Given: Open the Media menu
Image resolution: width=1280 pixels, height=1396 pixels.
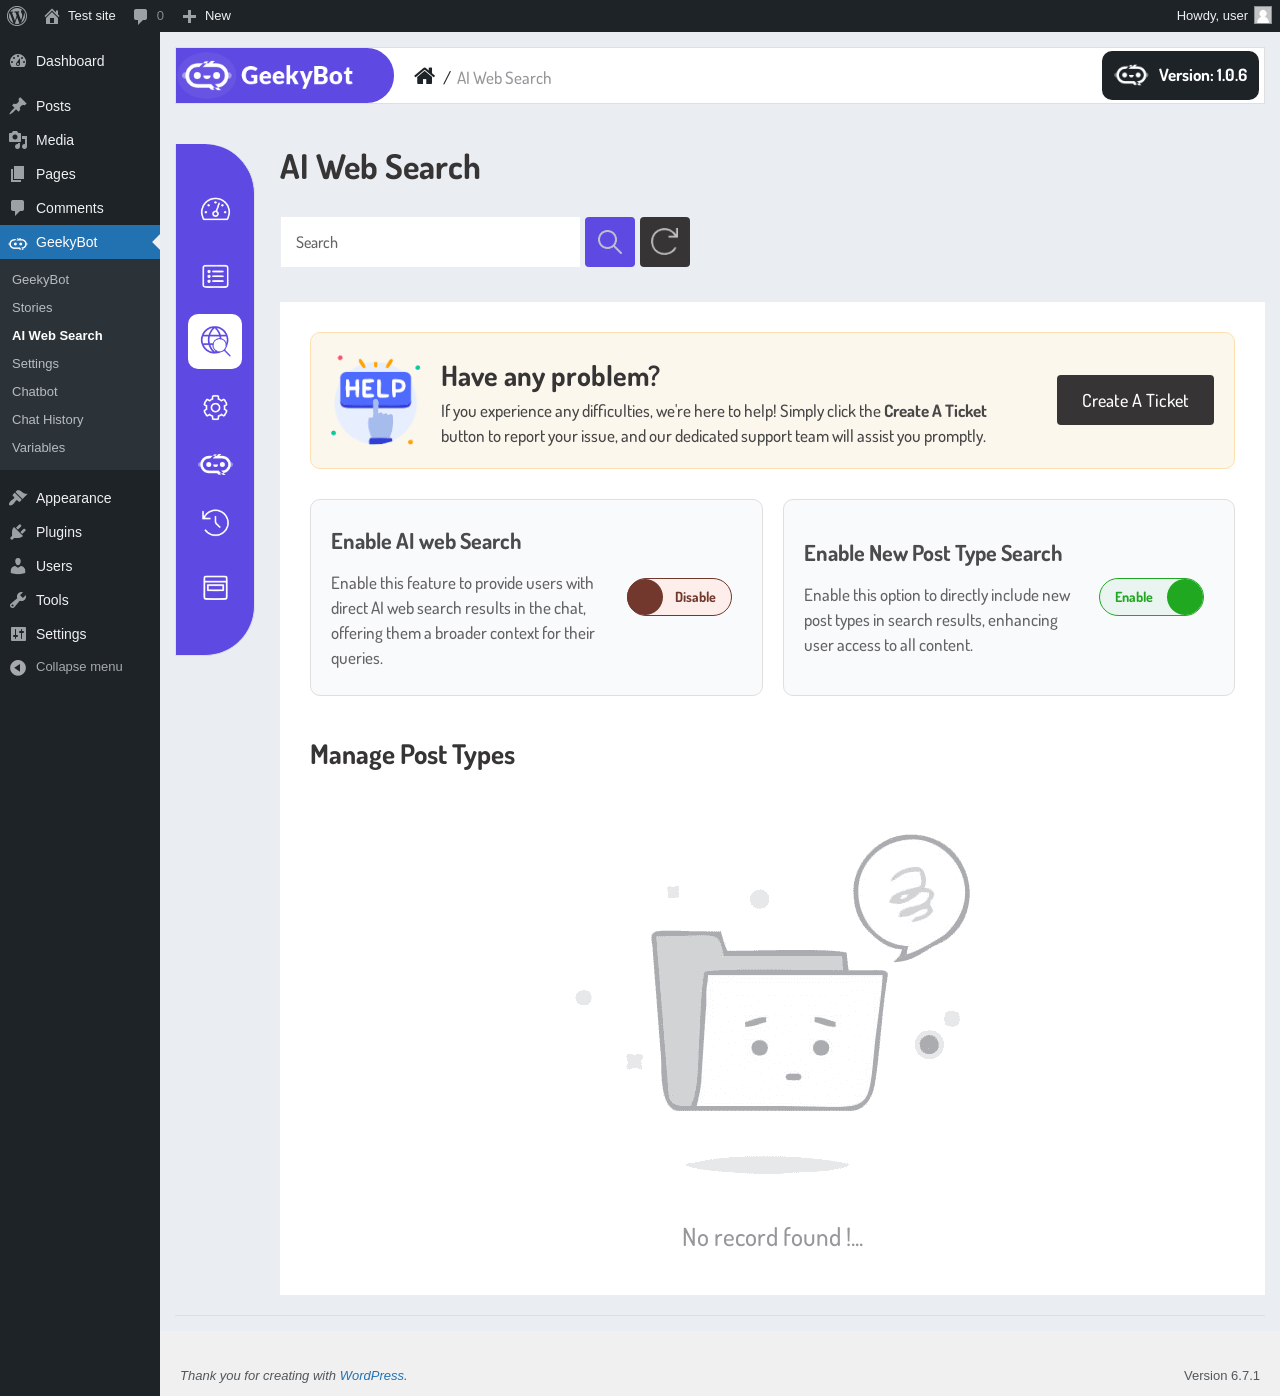Looking at the screenshot, I should tap(80, 140).
